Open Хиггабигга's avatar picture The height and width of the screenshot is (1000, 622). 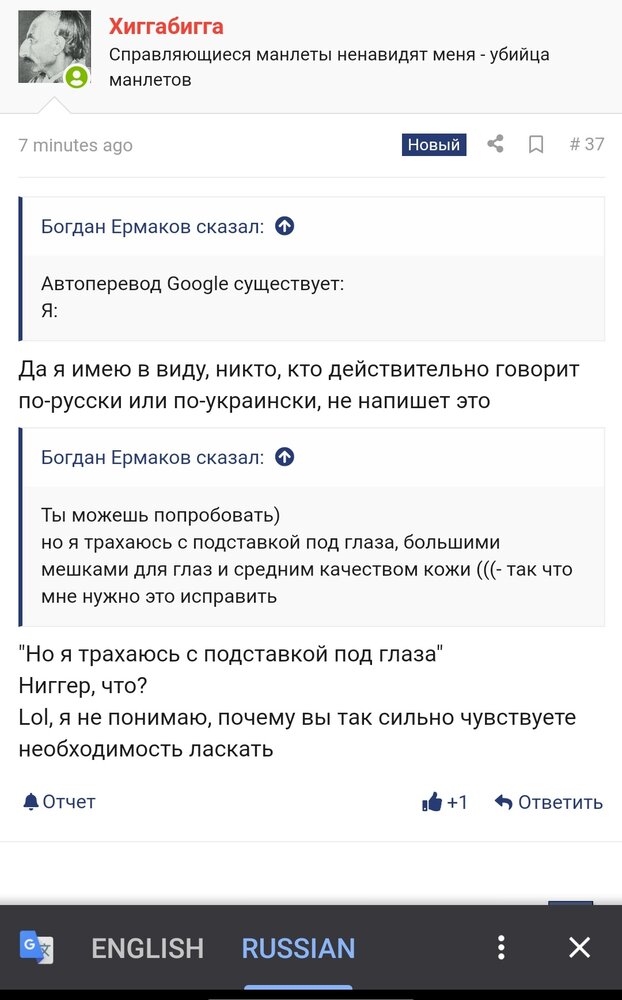click(x=54, y=47)
